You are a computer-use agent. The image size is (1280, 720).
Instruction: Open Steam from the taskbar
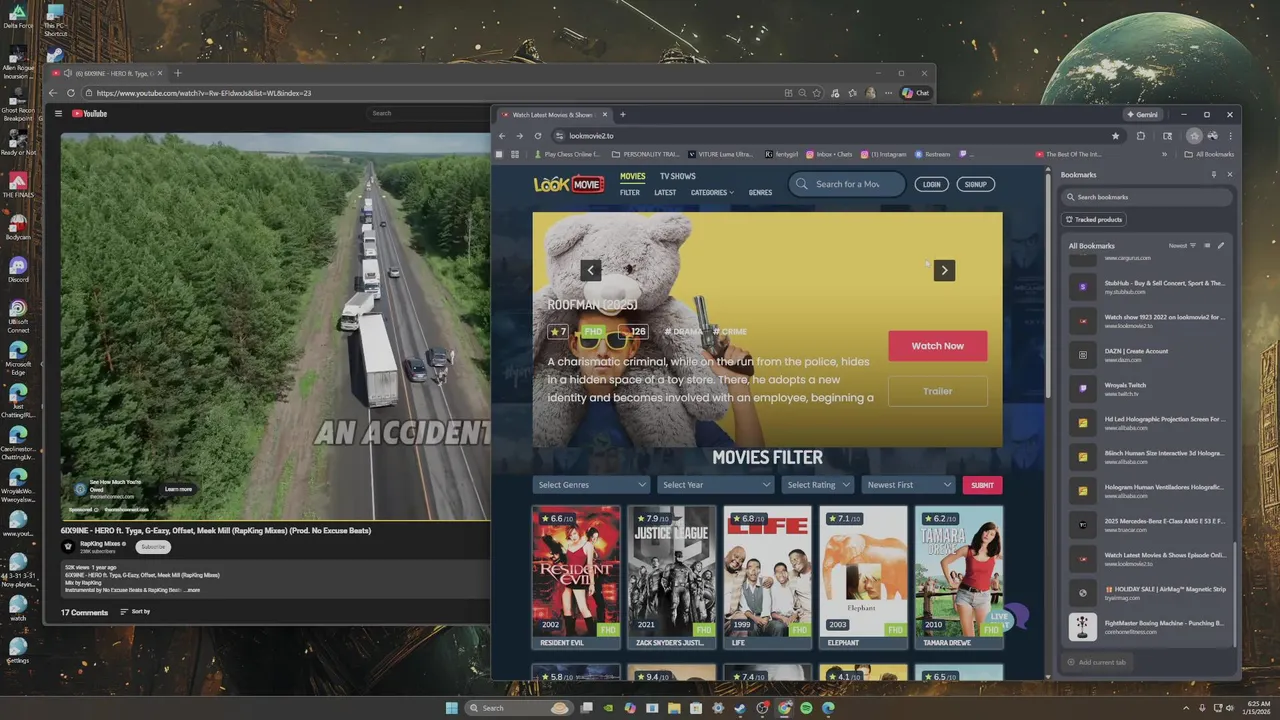coord(740,708)
